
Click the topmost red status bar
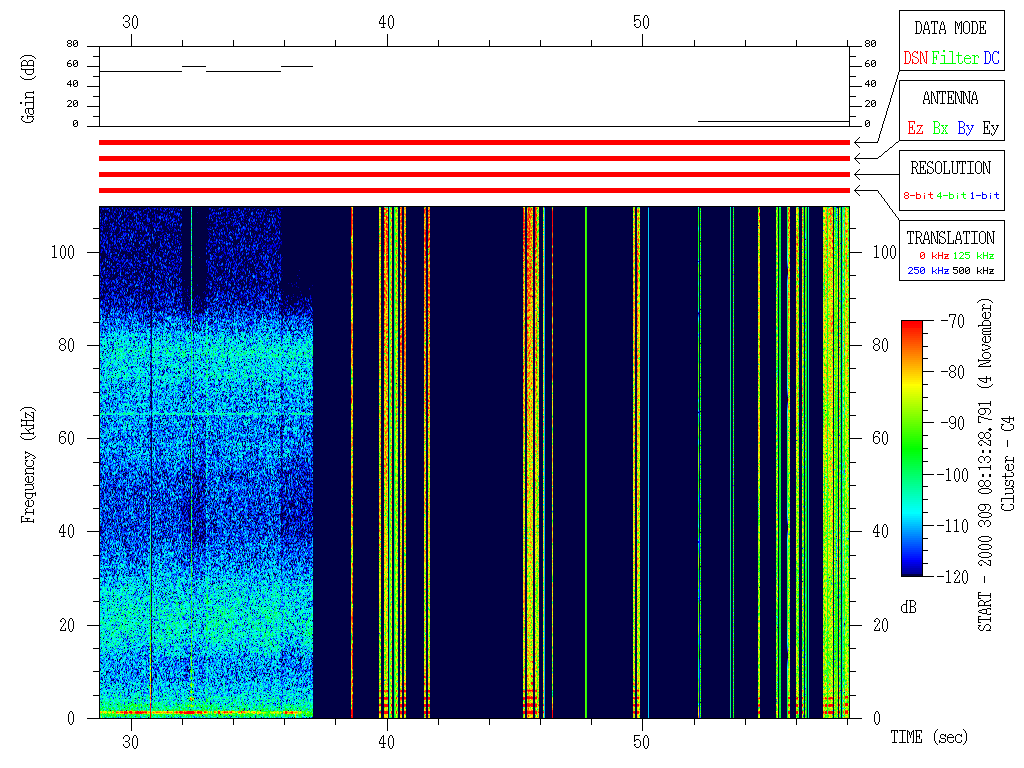click(474, 143)
